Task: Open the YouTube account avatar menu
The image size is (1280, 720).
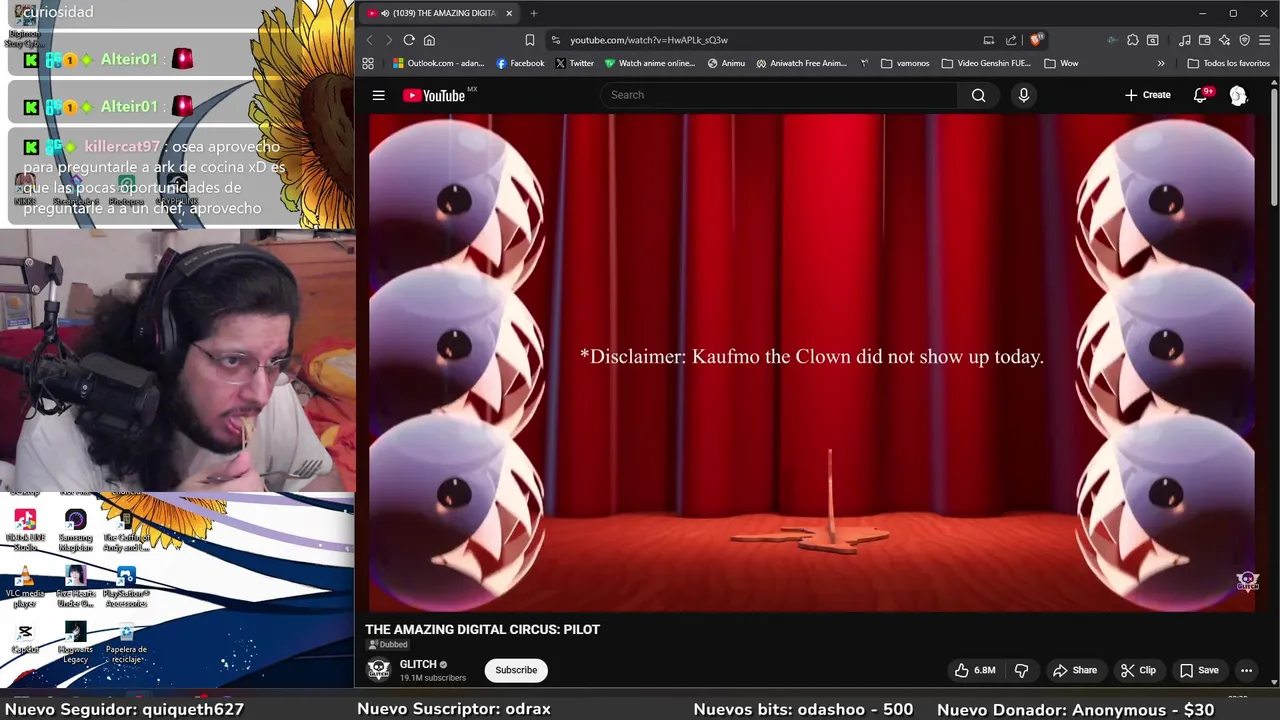Action: coord(1238,95)
